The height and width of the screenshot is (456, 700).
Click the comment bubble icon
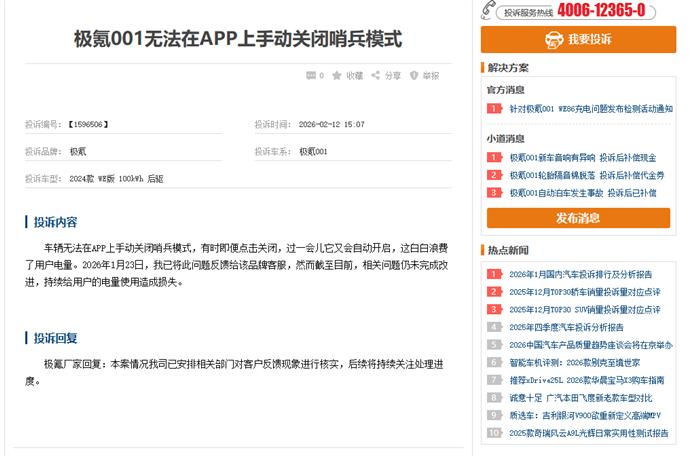[310, 75]
